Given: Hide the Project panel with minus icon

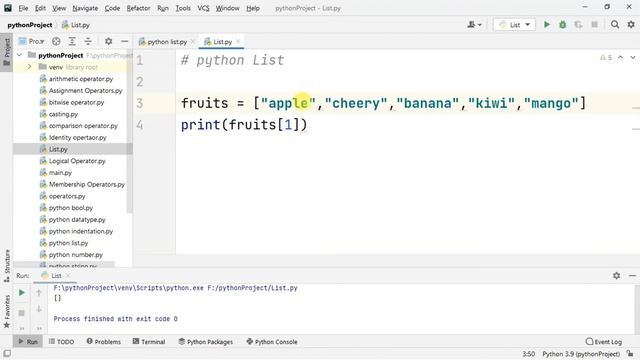Looking at the screenshot, I should click(x=124, y=41).
